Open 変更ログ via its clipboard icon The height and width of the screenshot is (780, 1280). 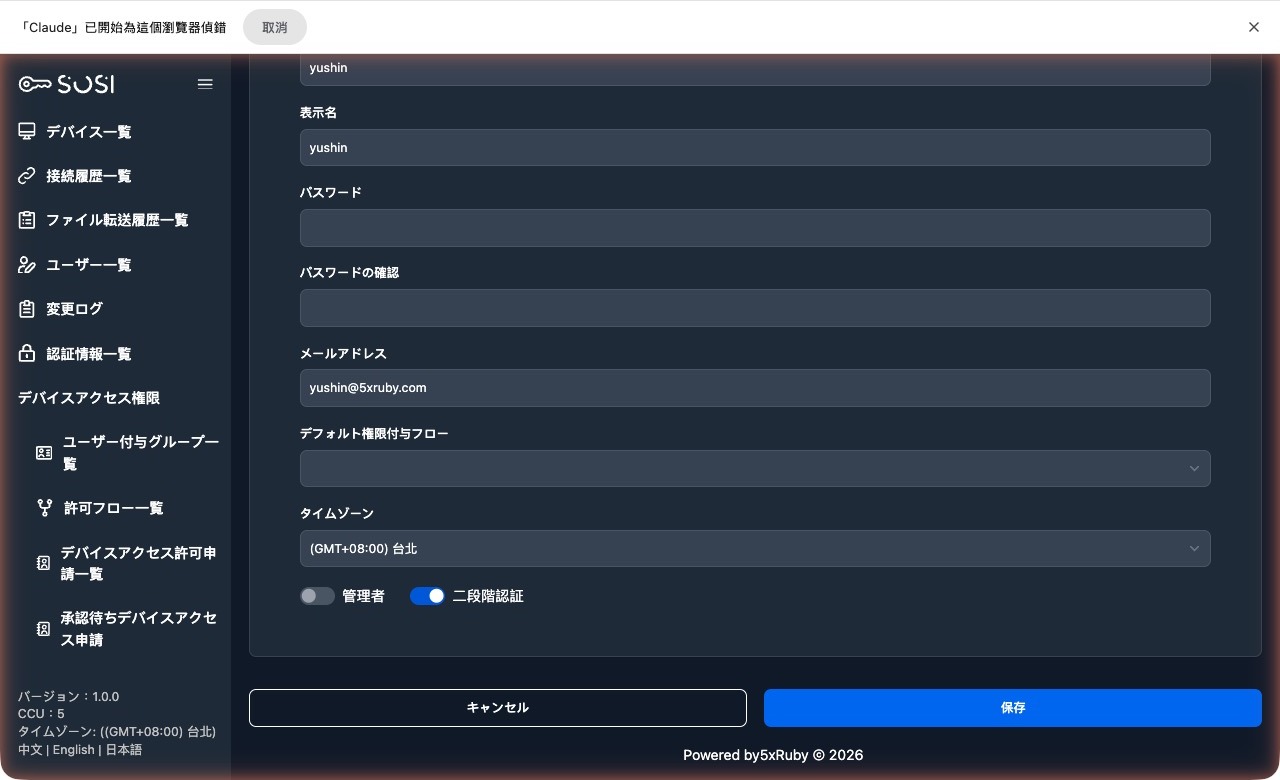[x=26, y=309]
